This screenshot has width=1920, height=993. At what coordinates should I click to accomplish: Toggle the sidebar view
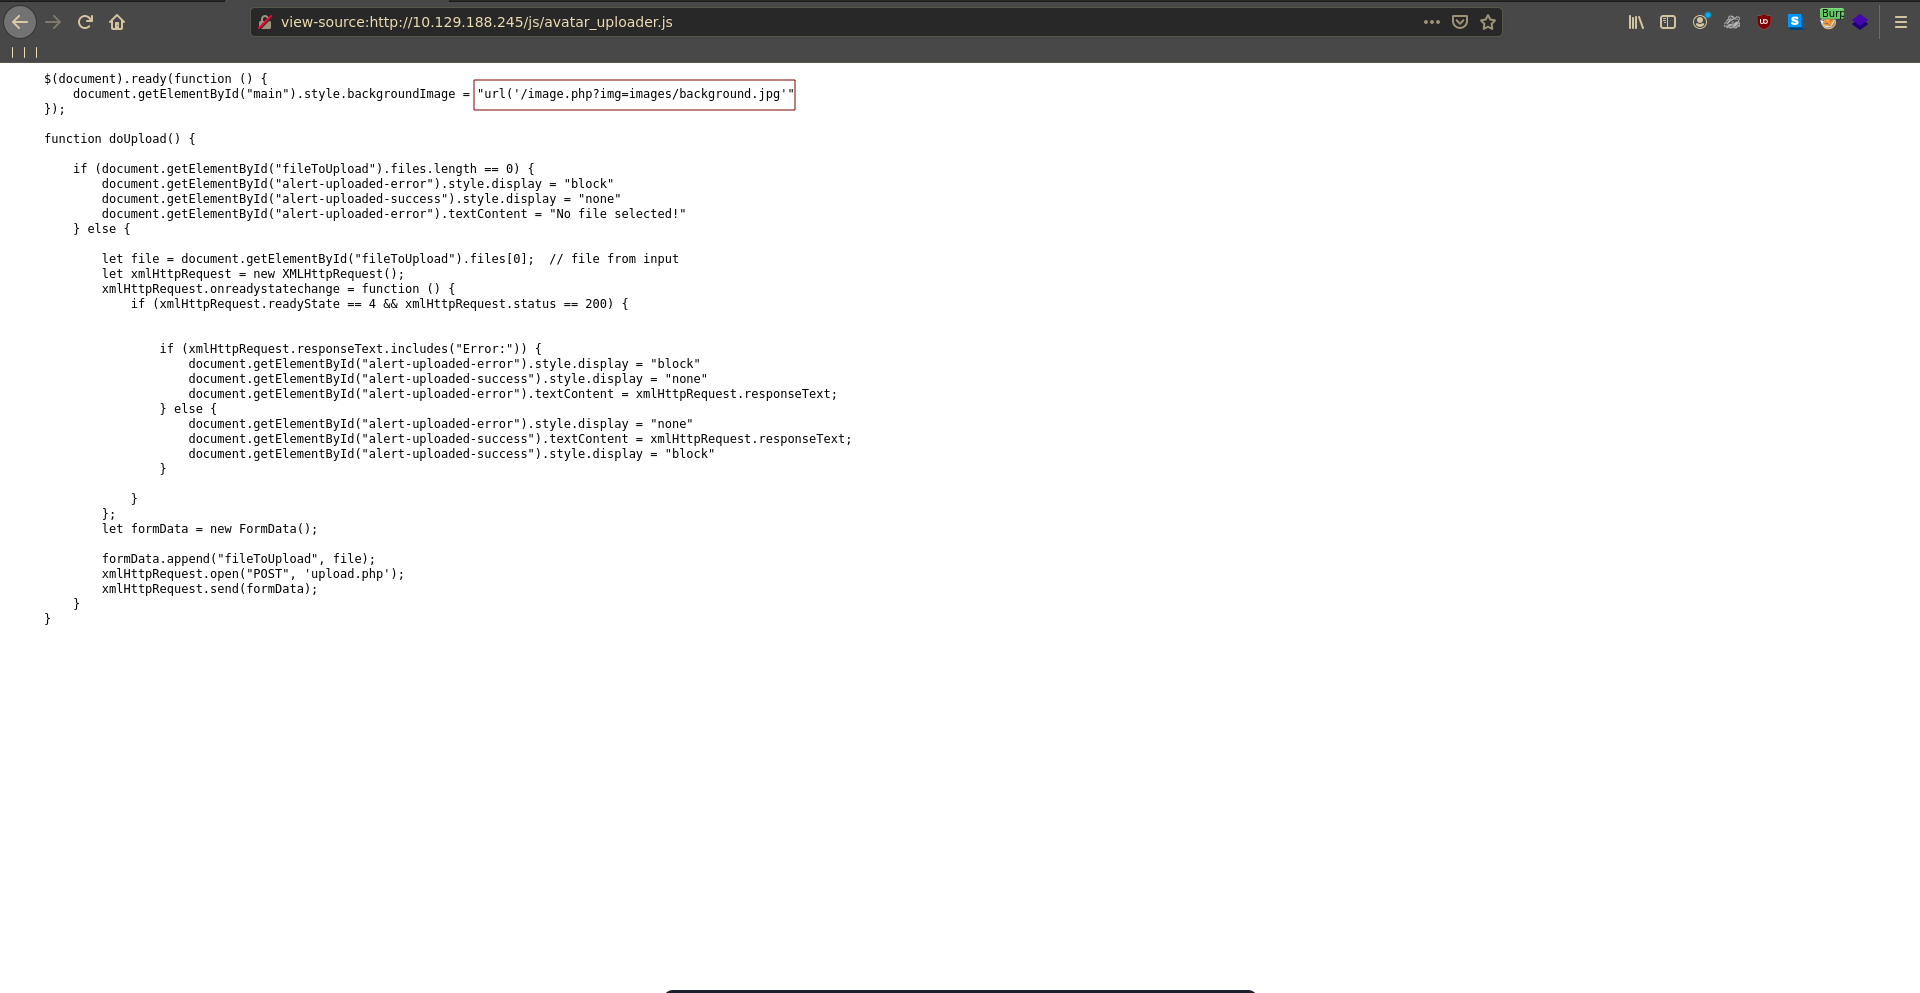click(x=1668, y=22)
